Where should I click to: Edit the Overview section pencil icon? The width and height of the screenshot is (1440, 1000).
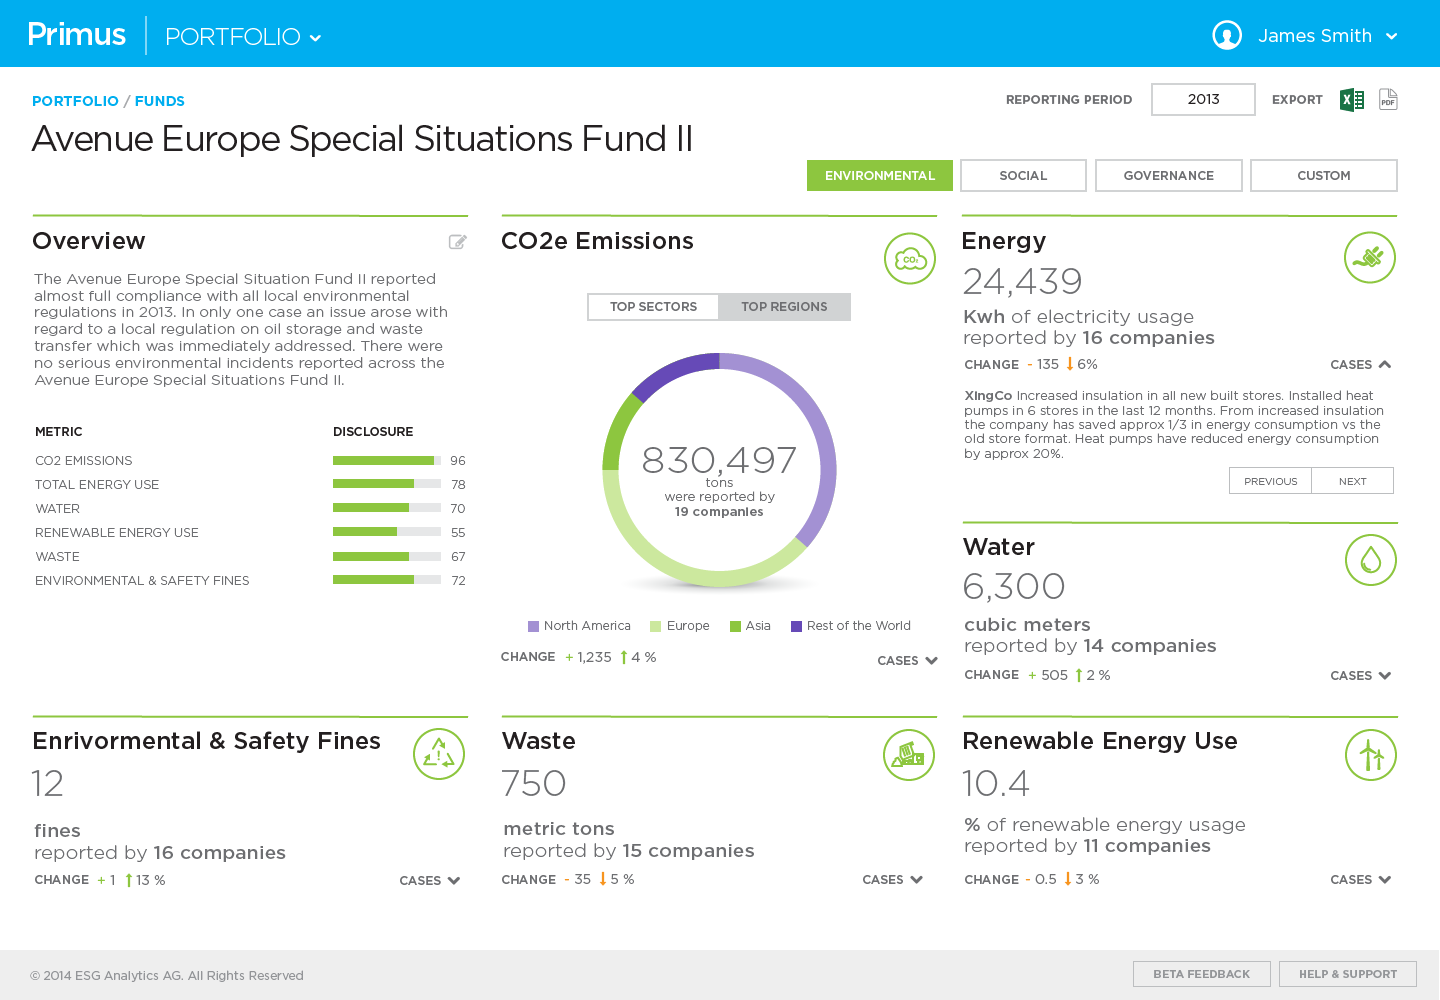point(458,241)
